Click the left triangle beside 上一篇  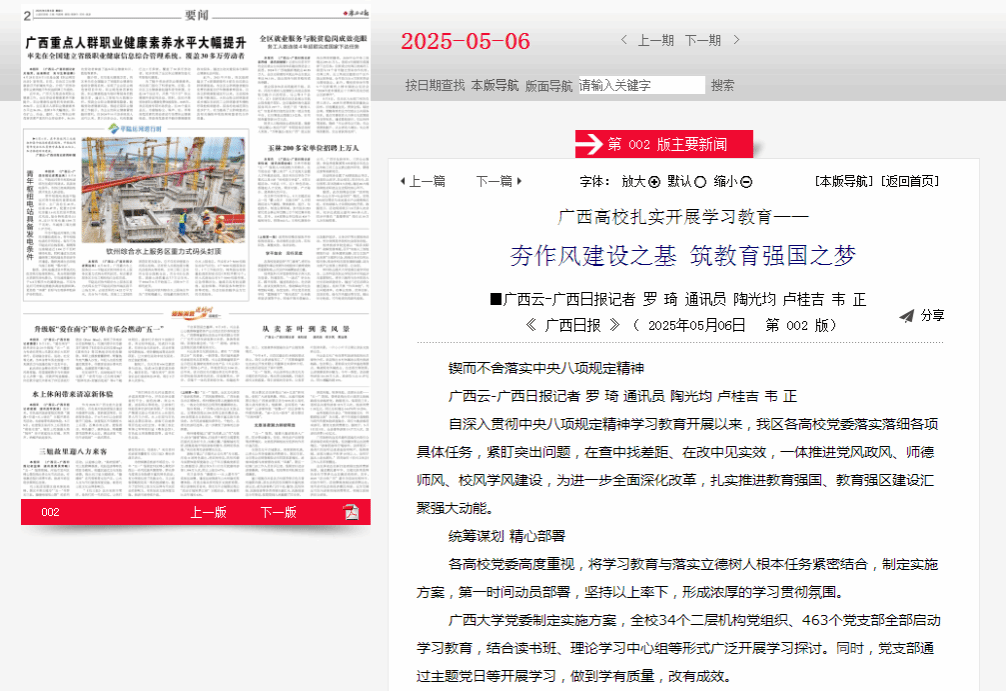(x=402, y=181)
